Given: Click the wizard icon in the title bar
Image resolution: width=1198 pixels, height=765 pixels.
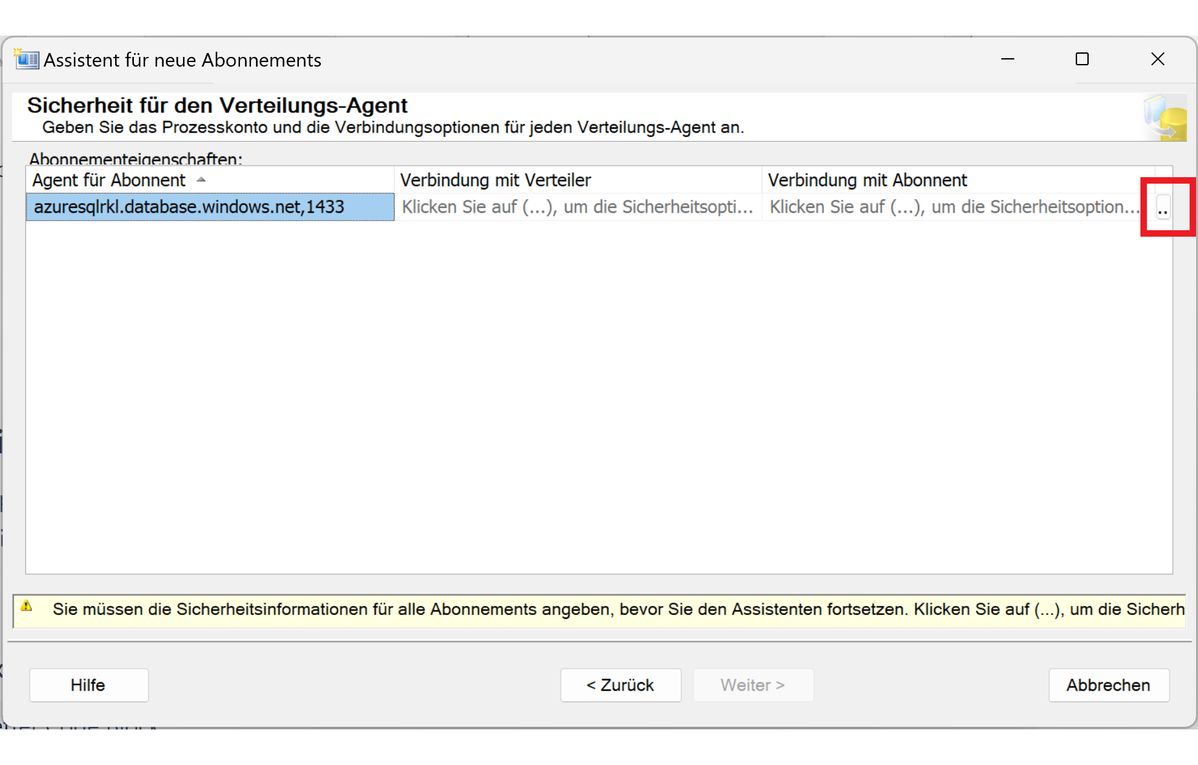Looking at the screenshot, I should tap(26, 60).
